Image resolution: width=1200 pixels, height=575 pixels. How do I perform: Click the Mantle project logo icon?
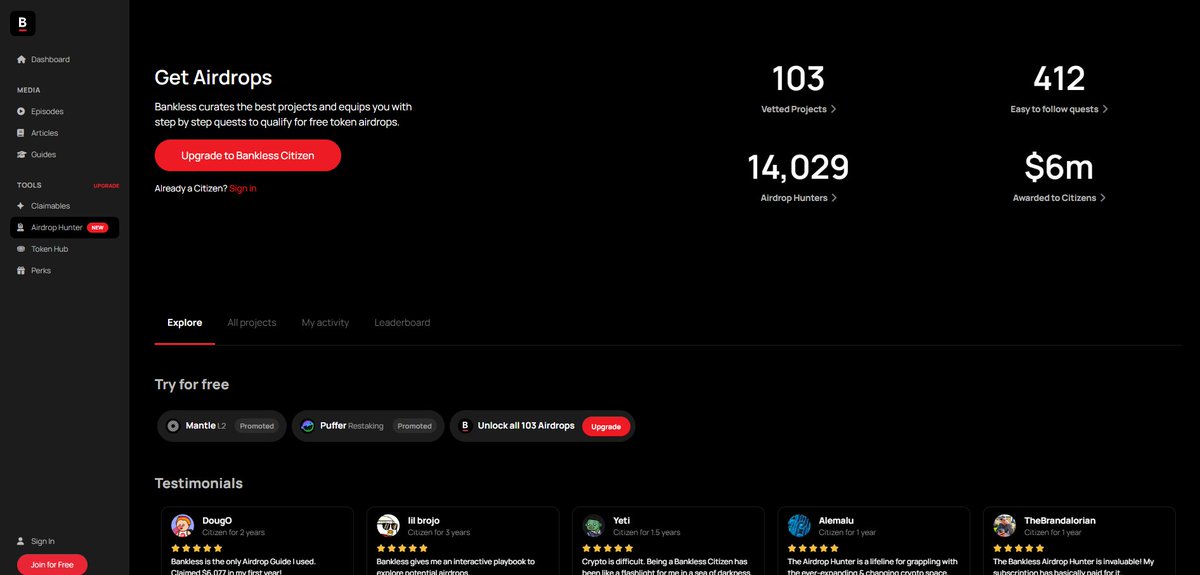point(173,426)
